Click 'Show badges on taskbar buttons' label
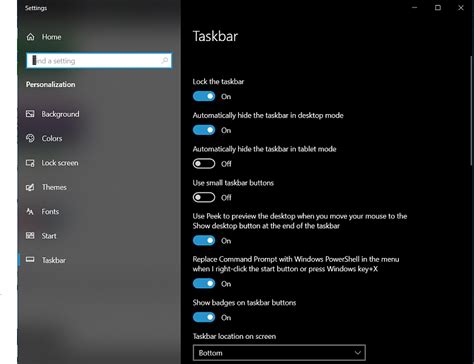 244,303
